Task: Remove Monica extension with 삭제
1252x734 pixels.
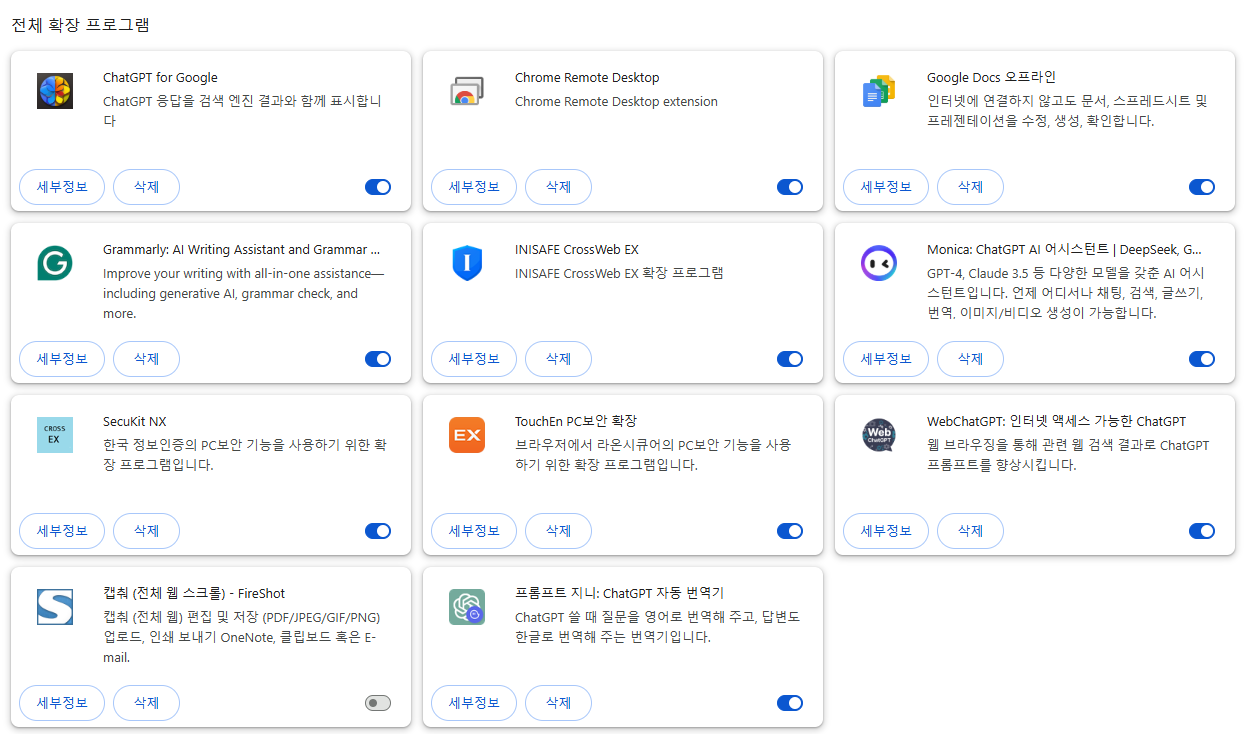Action: pyautogui.click(x=970, y=359)
